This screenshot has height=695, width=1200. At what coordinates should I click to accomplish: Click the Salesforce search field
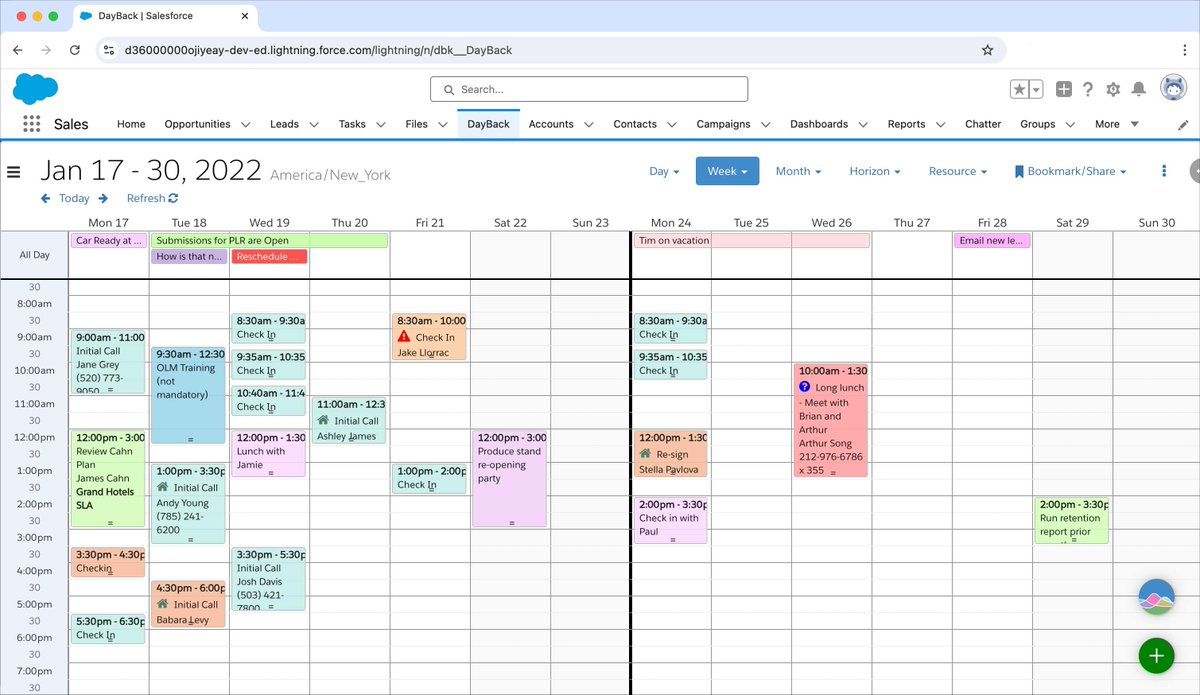tap(589, 89)
